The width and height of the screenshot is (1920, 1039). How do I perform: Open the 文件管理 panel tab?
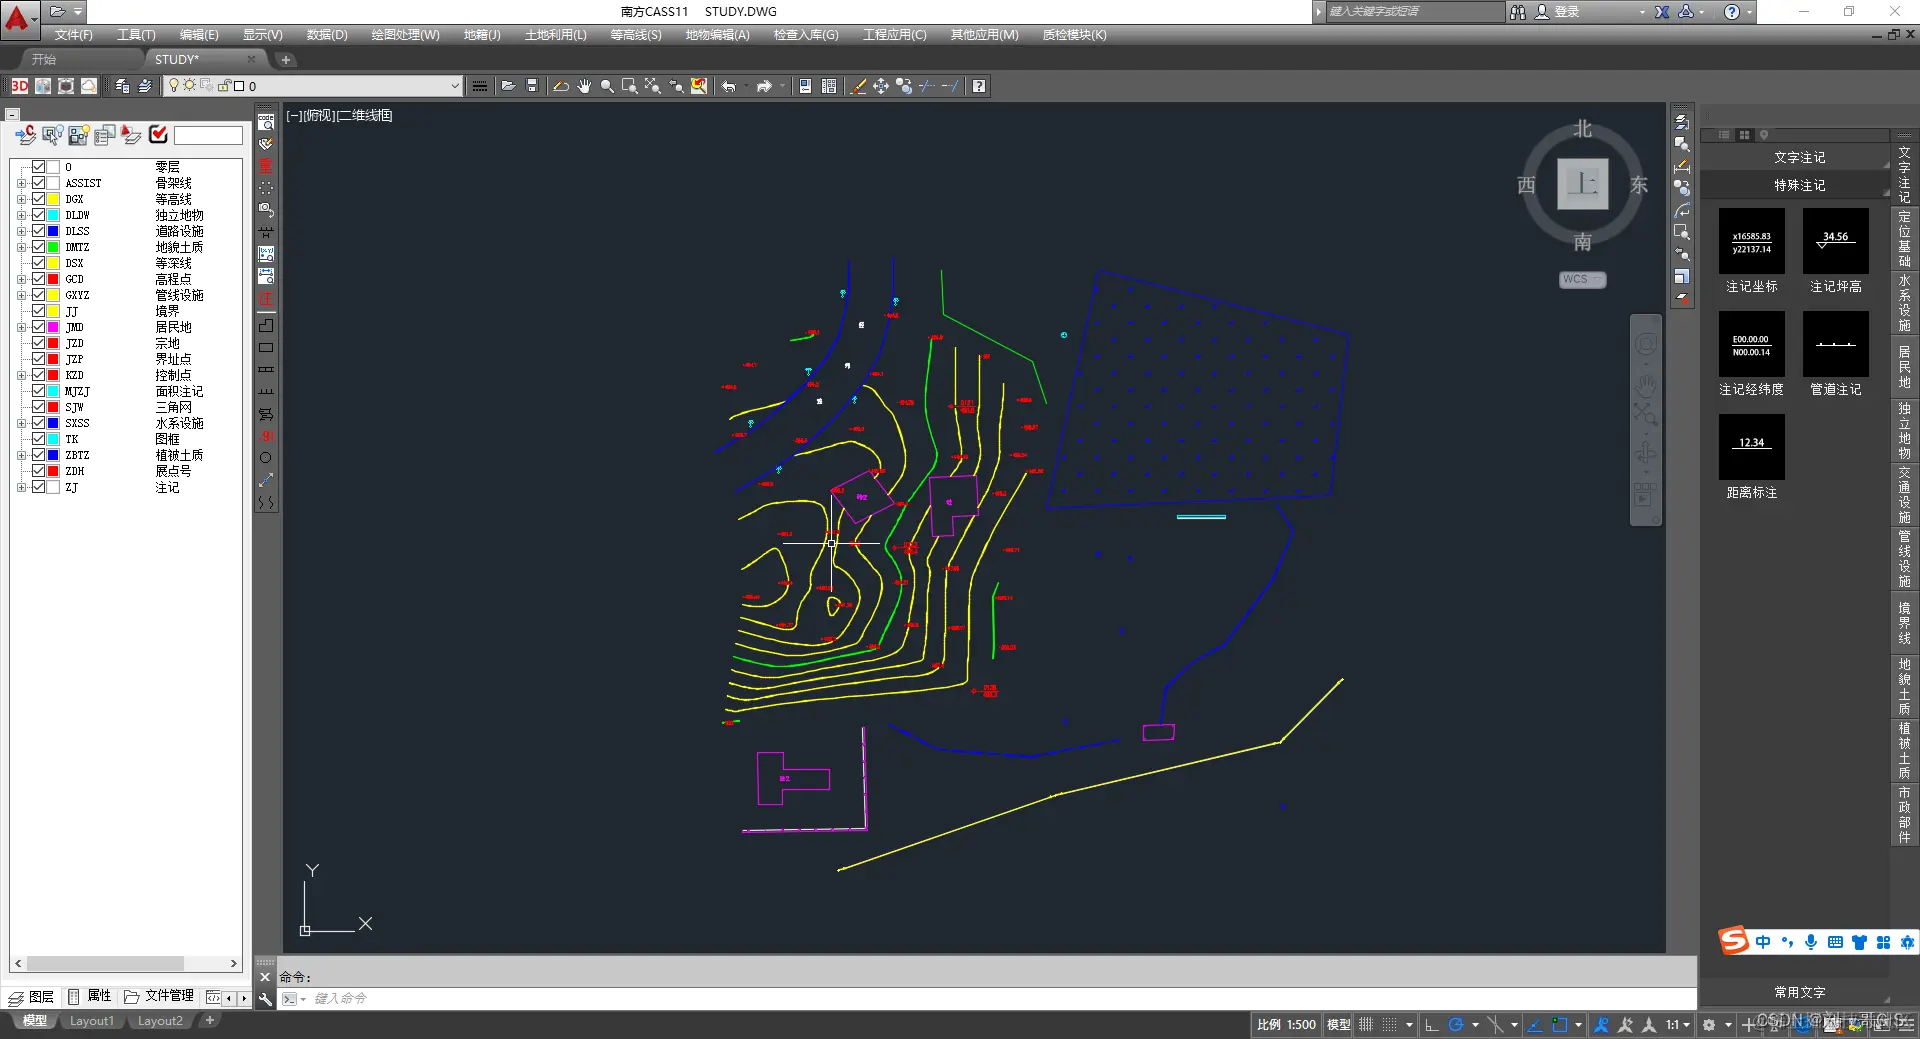click(x=159, y=996)
